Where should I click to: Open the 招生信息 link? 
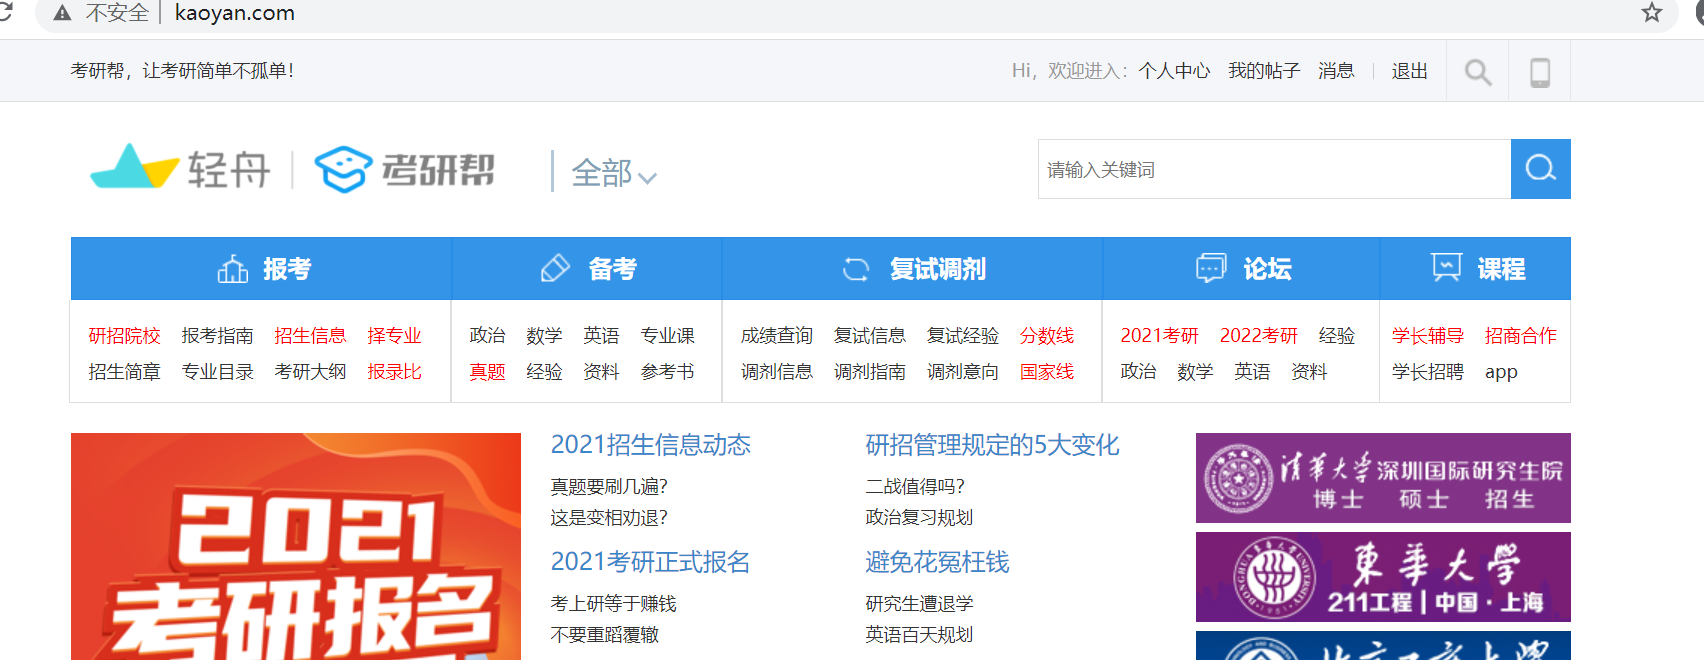(x=310, y=336)
